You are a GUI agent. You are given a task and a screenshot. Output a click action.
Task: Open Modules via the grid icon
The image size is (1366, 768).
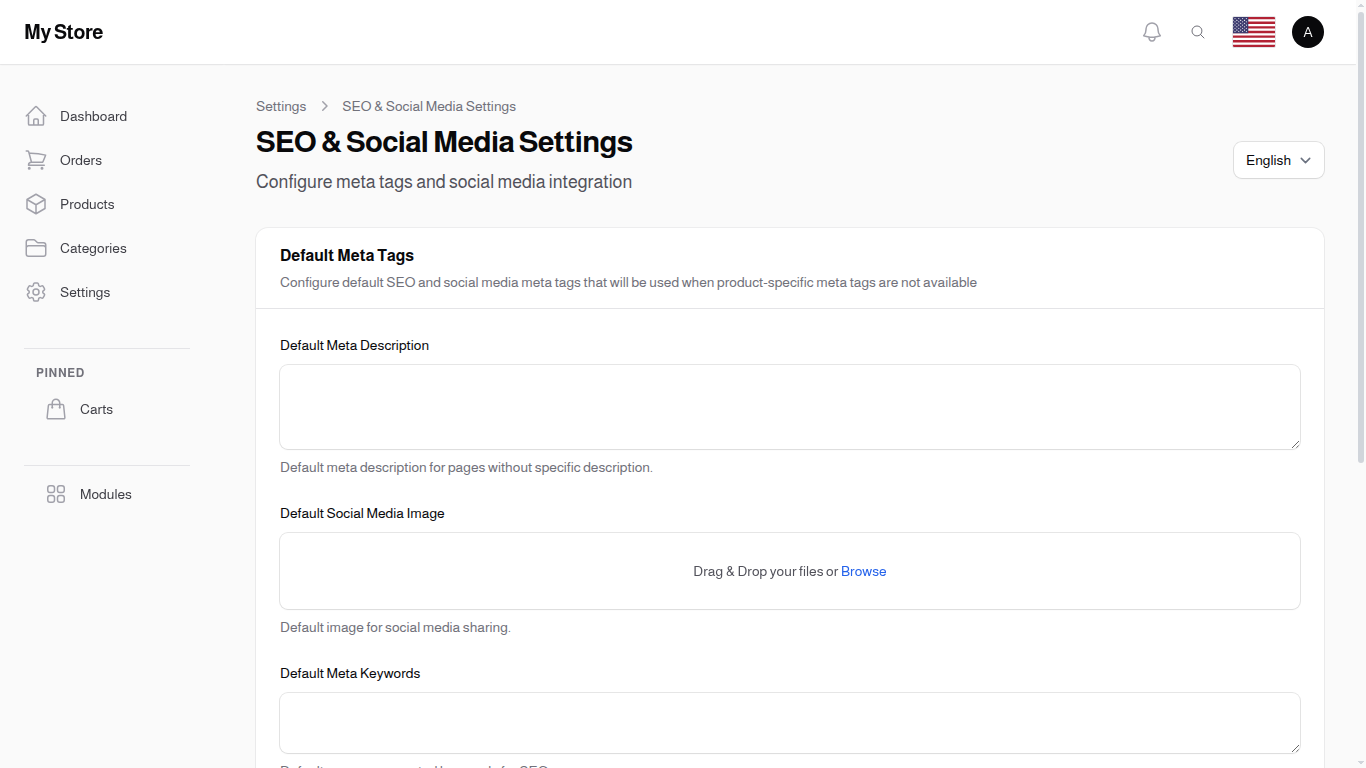pos(56,494)
